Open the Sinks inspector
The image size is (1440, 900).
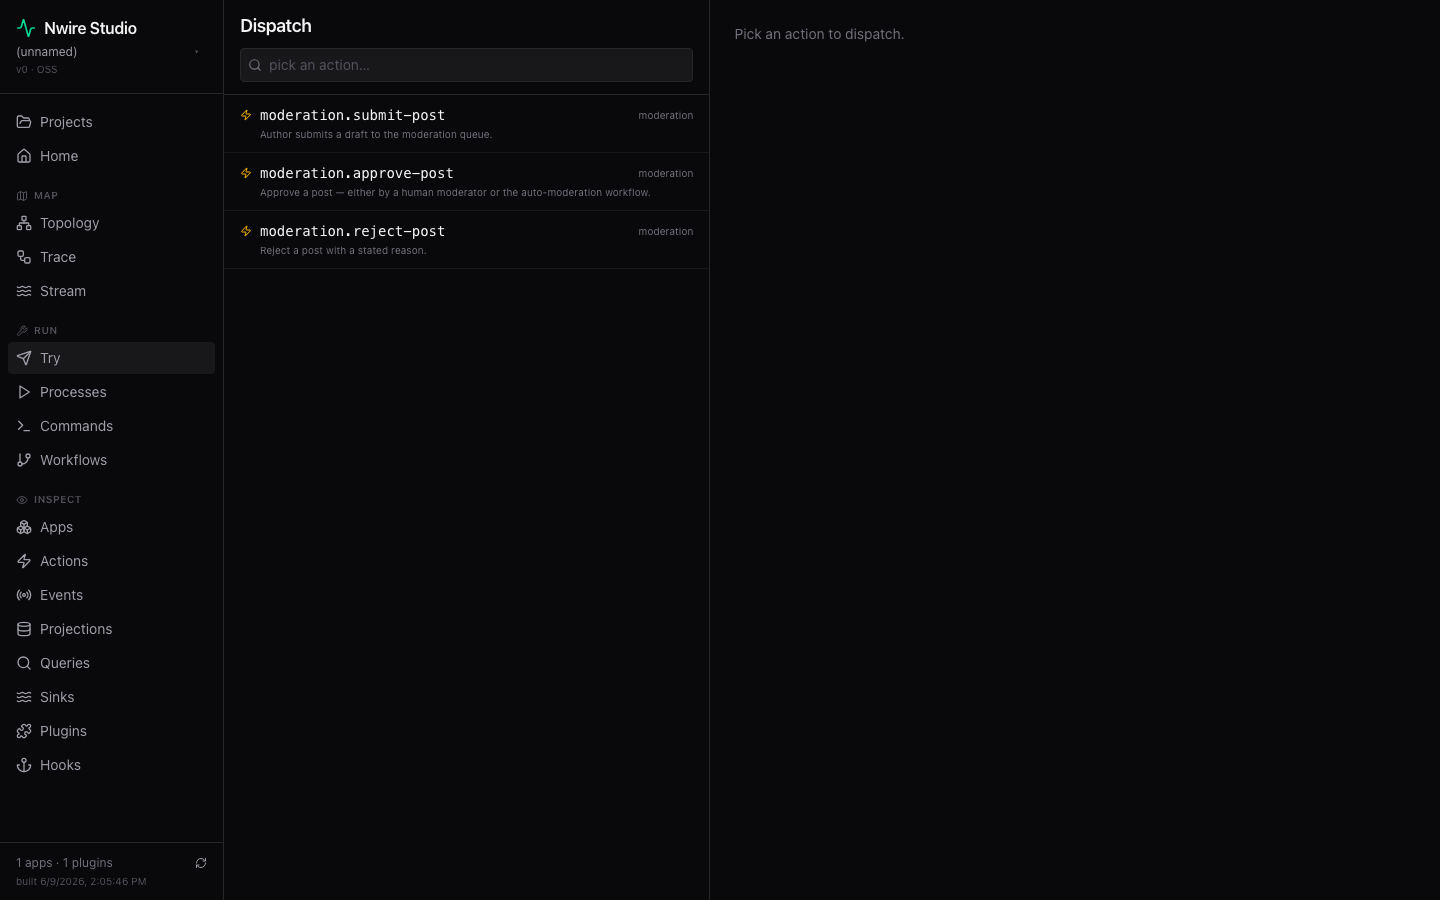pos(111,697)
